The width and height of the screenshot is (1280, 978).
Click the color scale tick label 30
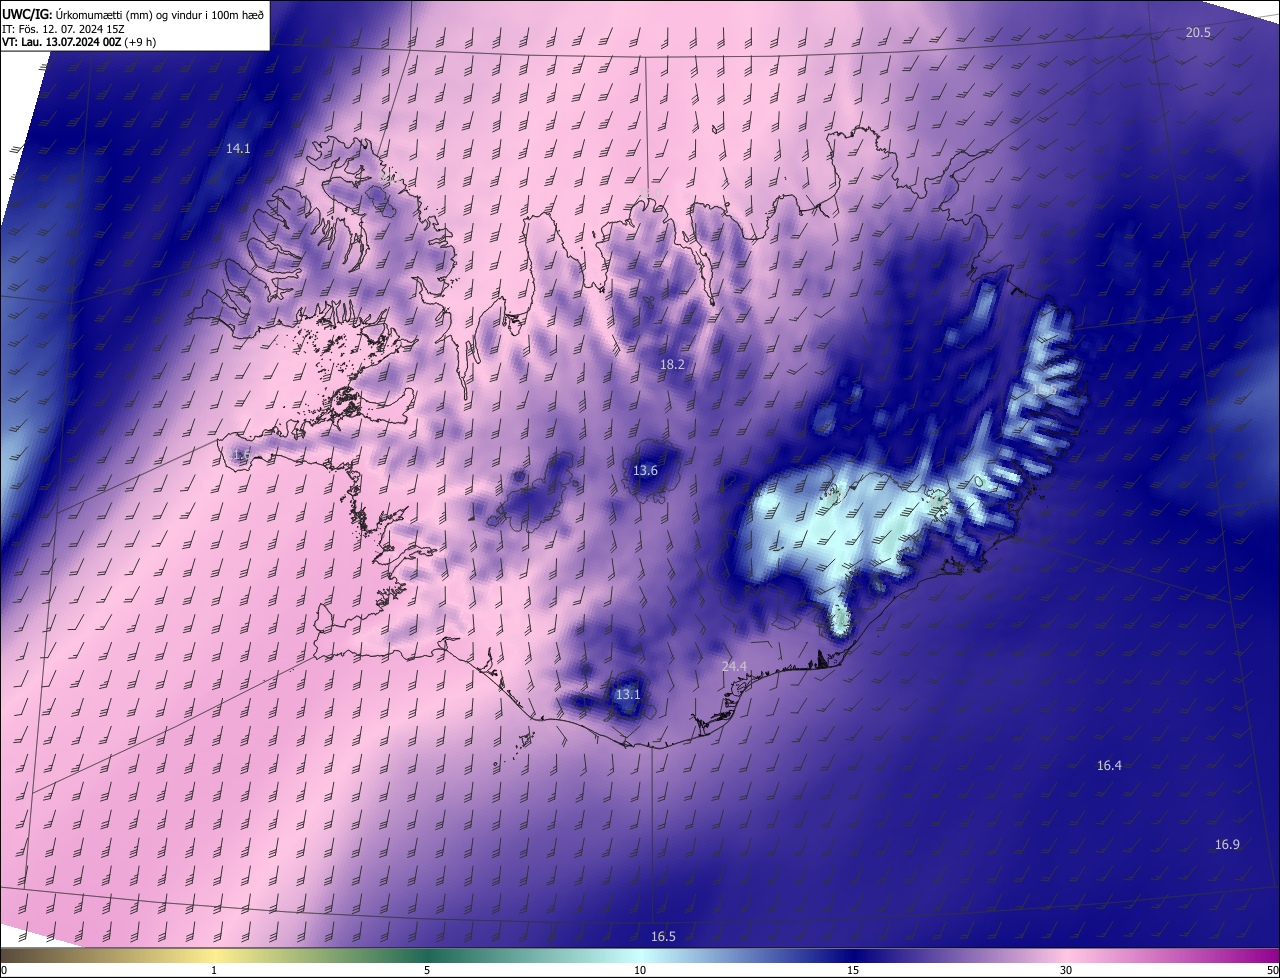point(1066,970)
